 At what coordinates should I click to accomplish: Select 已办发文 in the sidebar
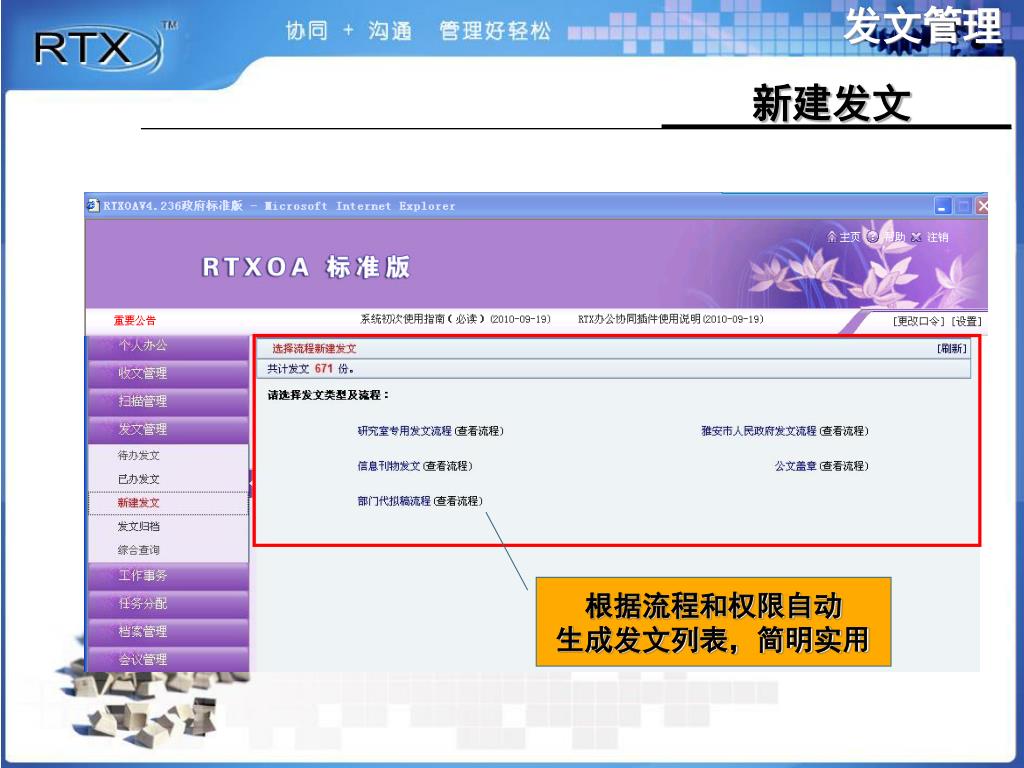138,479
